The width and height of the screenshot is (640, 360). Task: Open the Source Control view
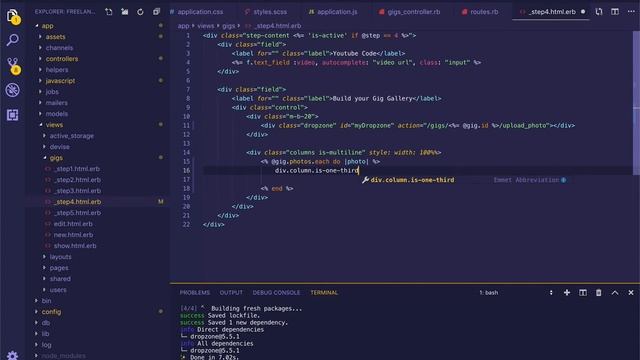(13, 65)
